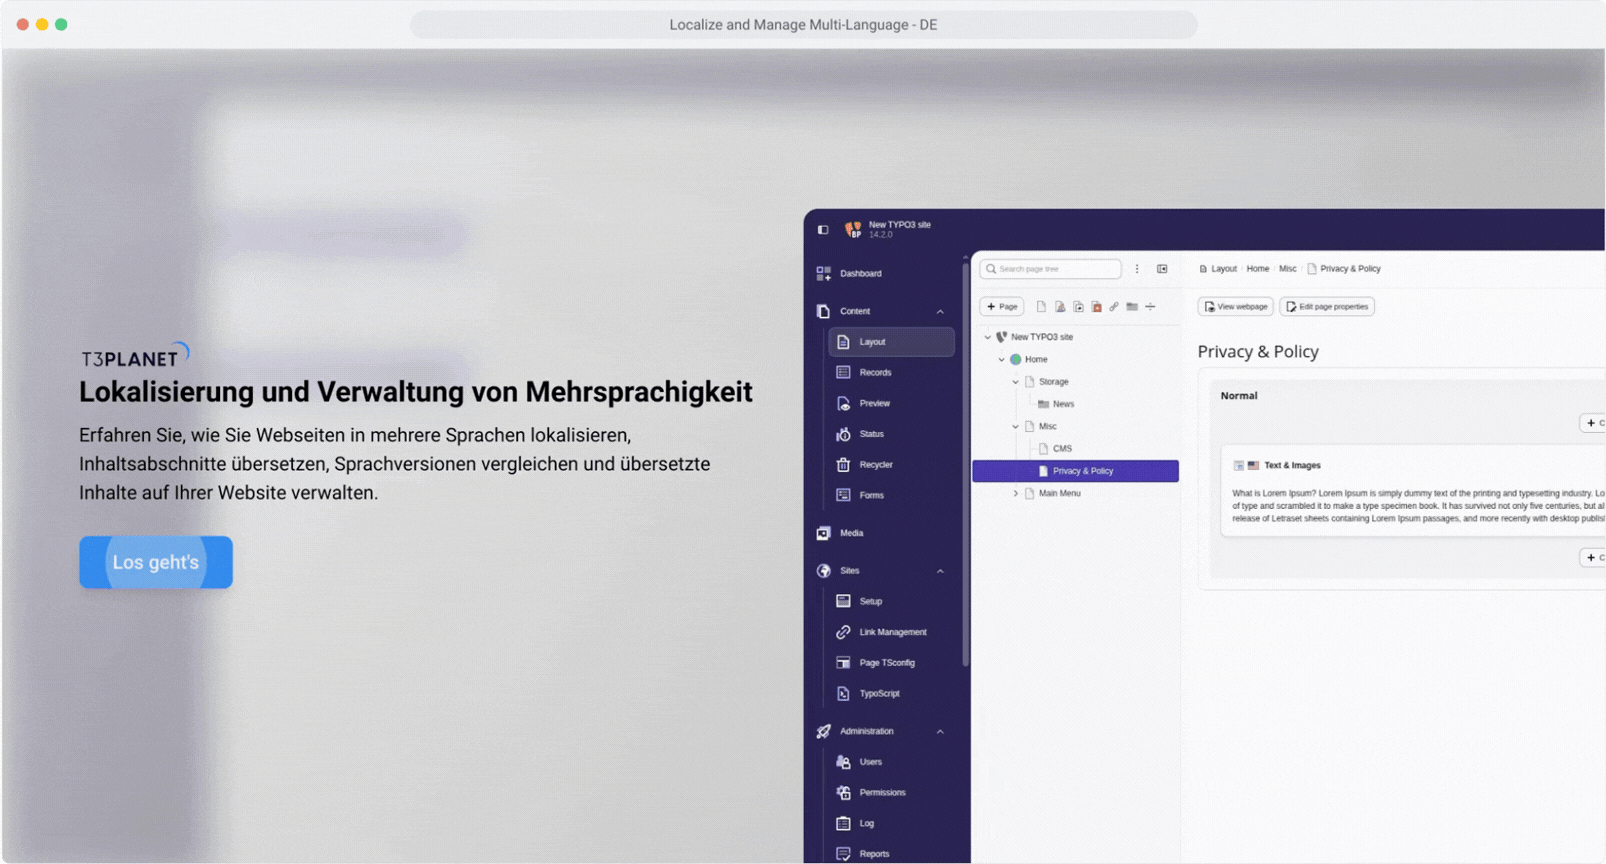Click the TYPO3 logo in the top bar
The image size is (1606, 864).
tap(853, 229)
